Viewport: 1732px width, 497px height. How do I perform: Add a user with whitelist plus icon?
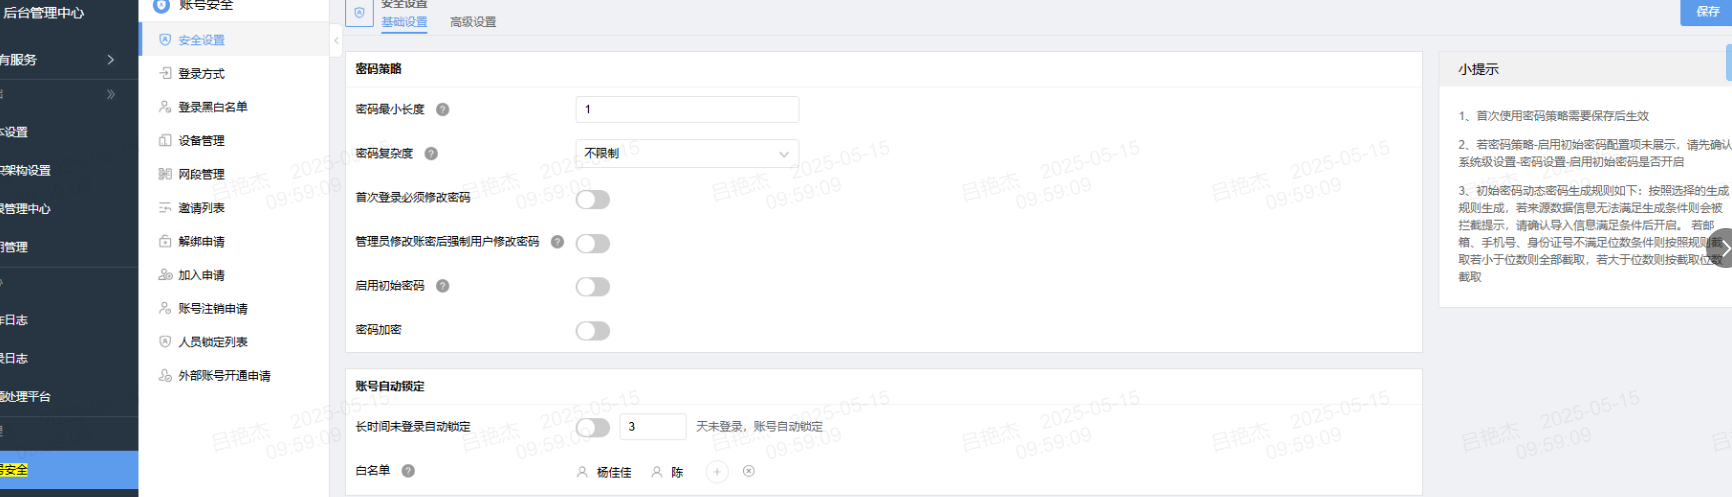717,472
